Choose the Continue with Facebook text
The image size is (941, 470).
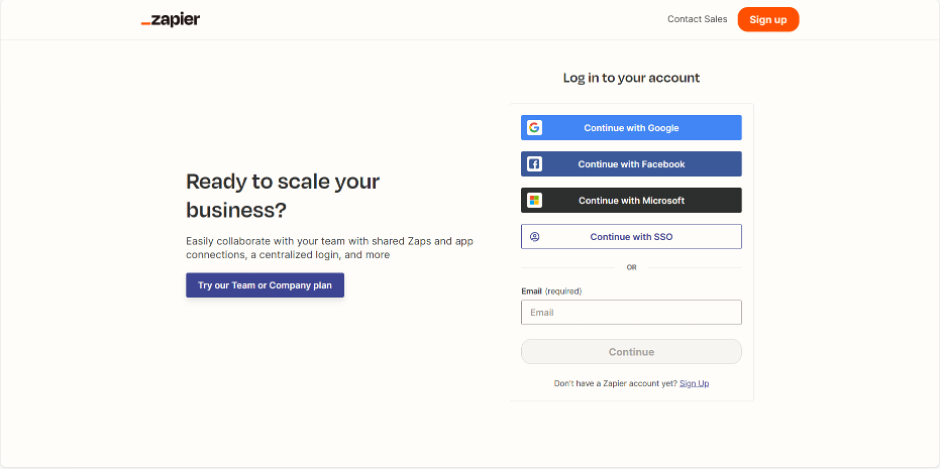click(631, 164)
